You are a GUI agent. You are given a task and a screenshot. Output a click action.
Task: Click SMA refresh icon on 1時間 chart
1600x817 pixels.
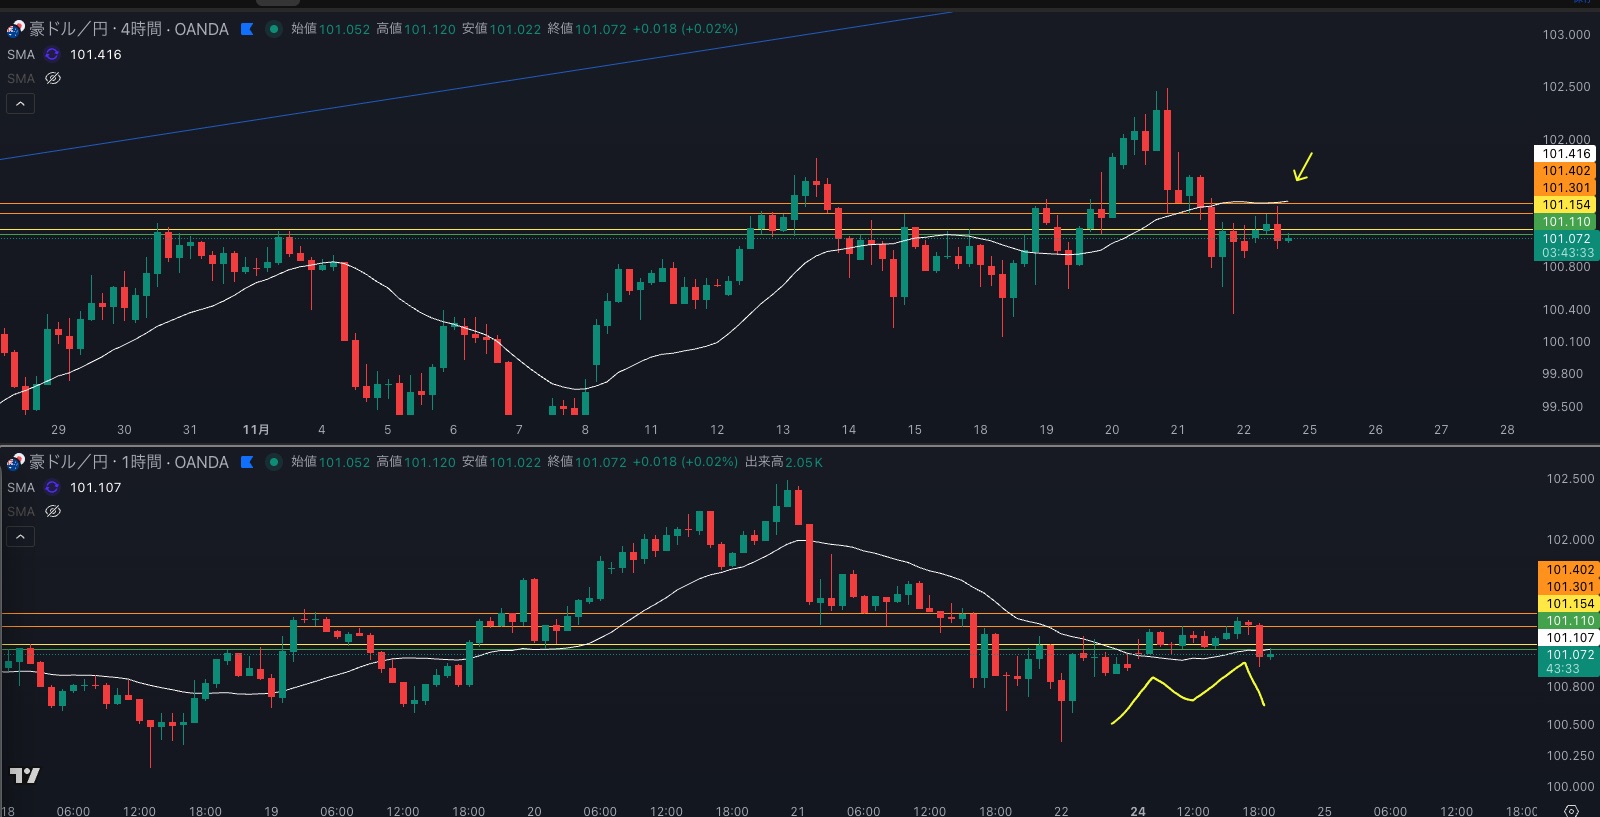point(52,488)
